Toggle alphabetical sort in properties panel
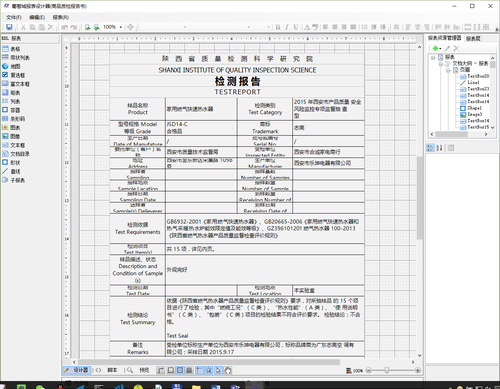 coord(439,148)
